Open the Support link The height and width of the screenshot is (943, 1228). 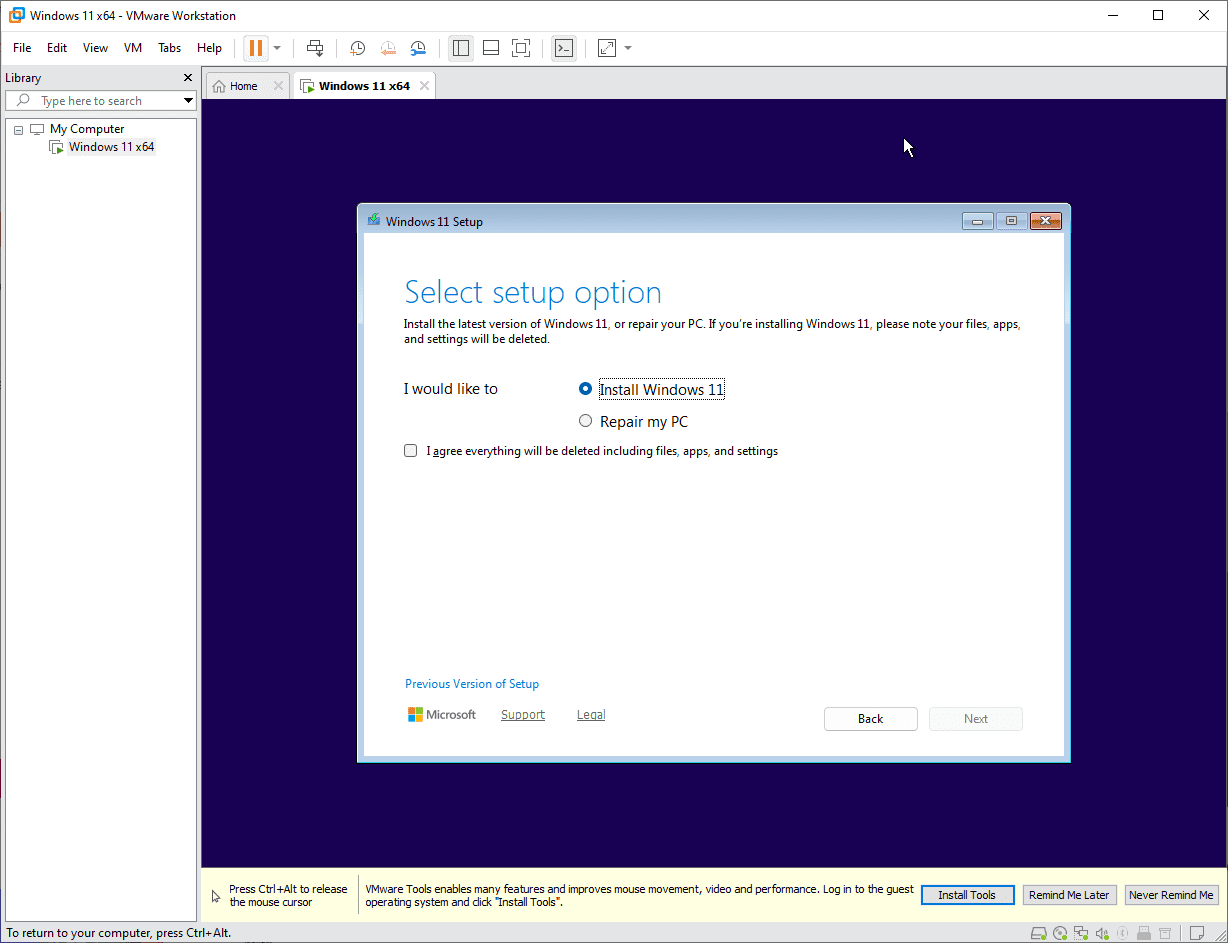523,715
